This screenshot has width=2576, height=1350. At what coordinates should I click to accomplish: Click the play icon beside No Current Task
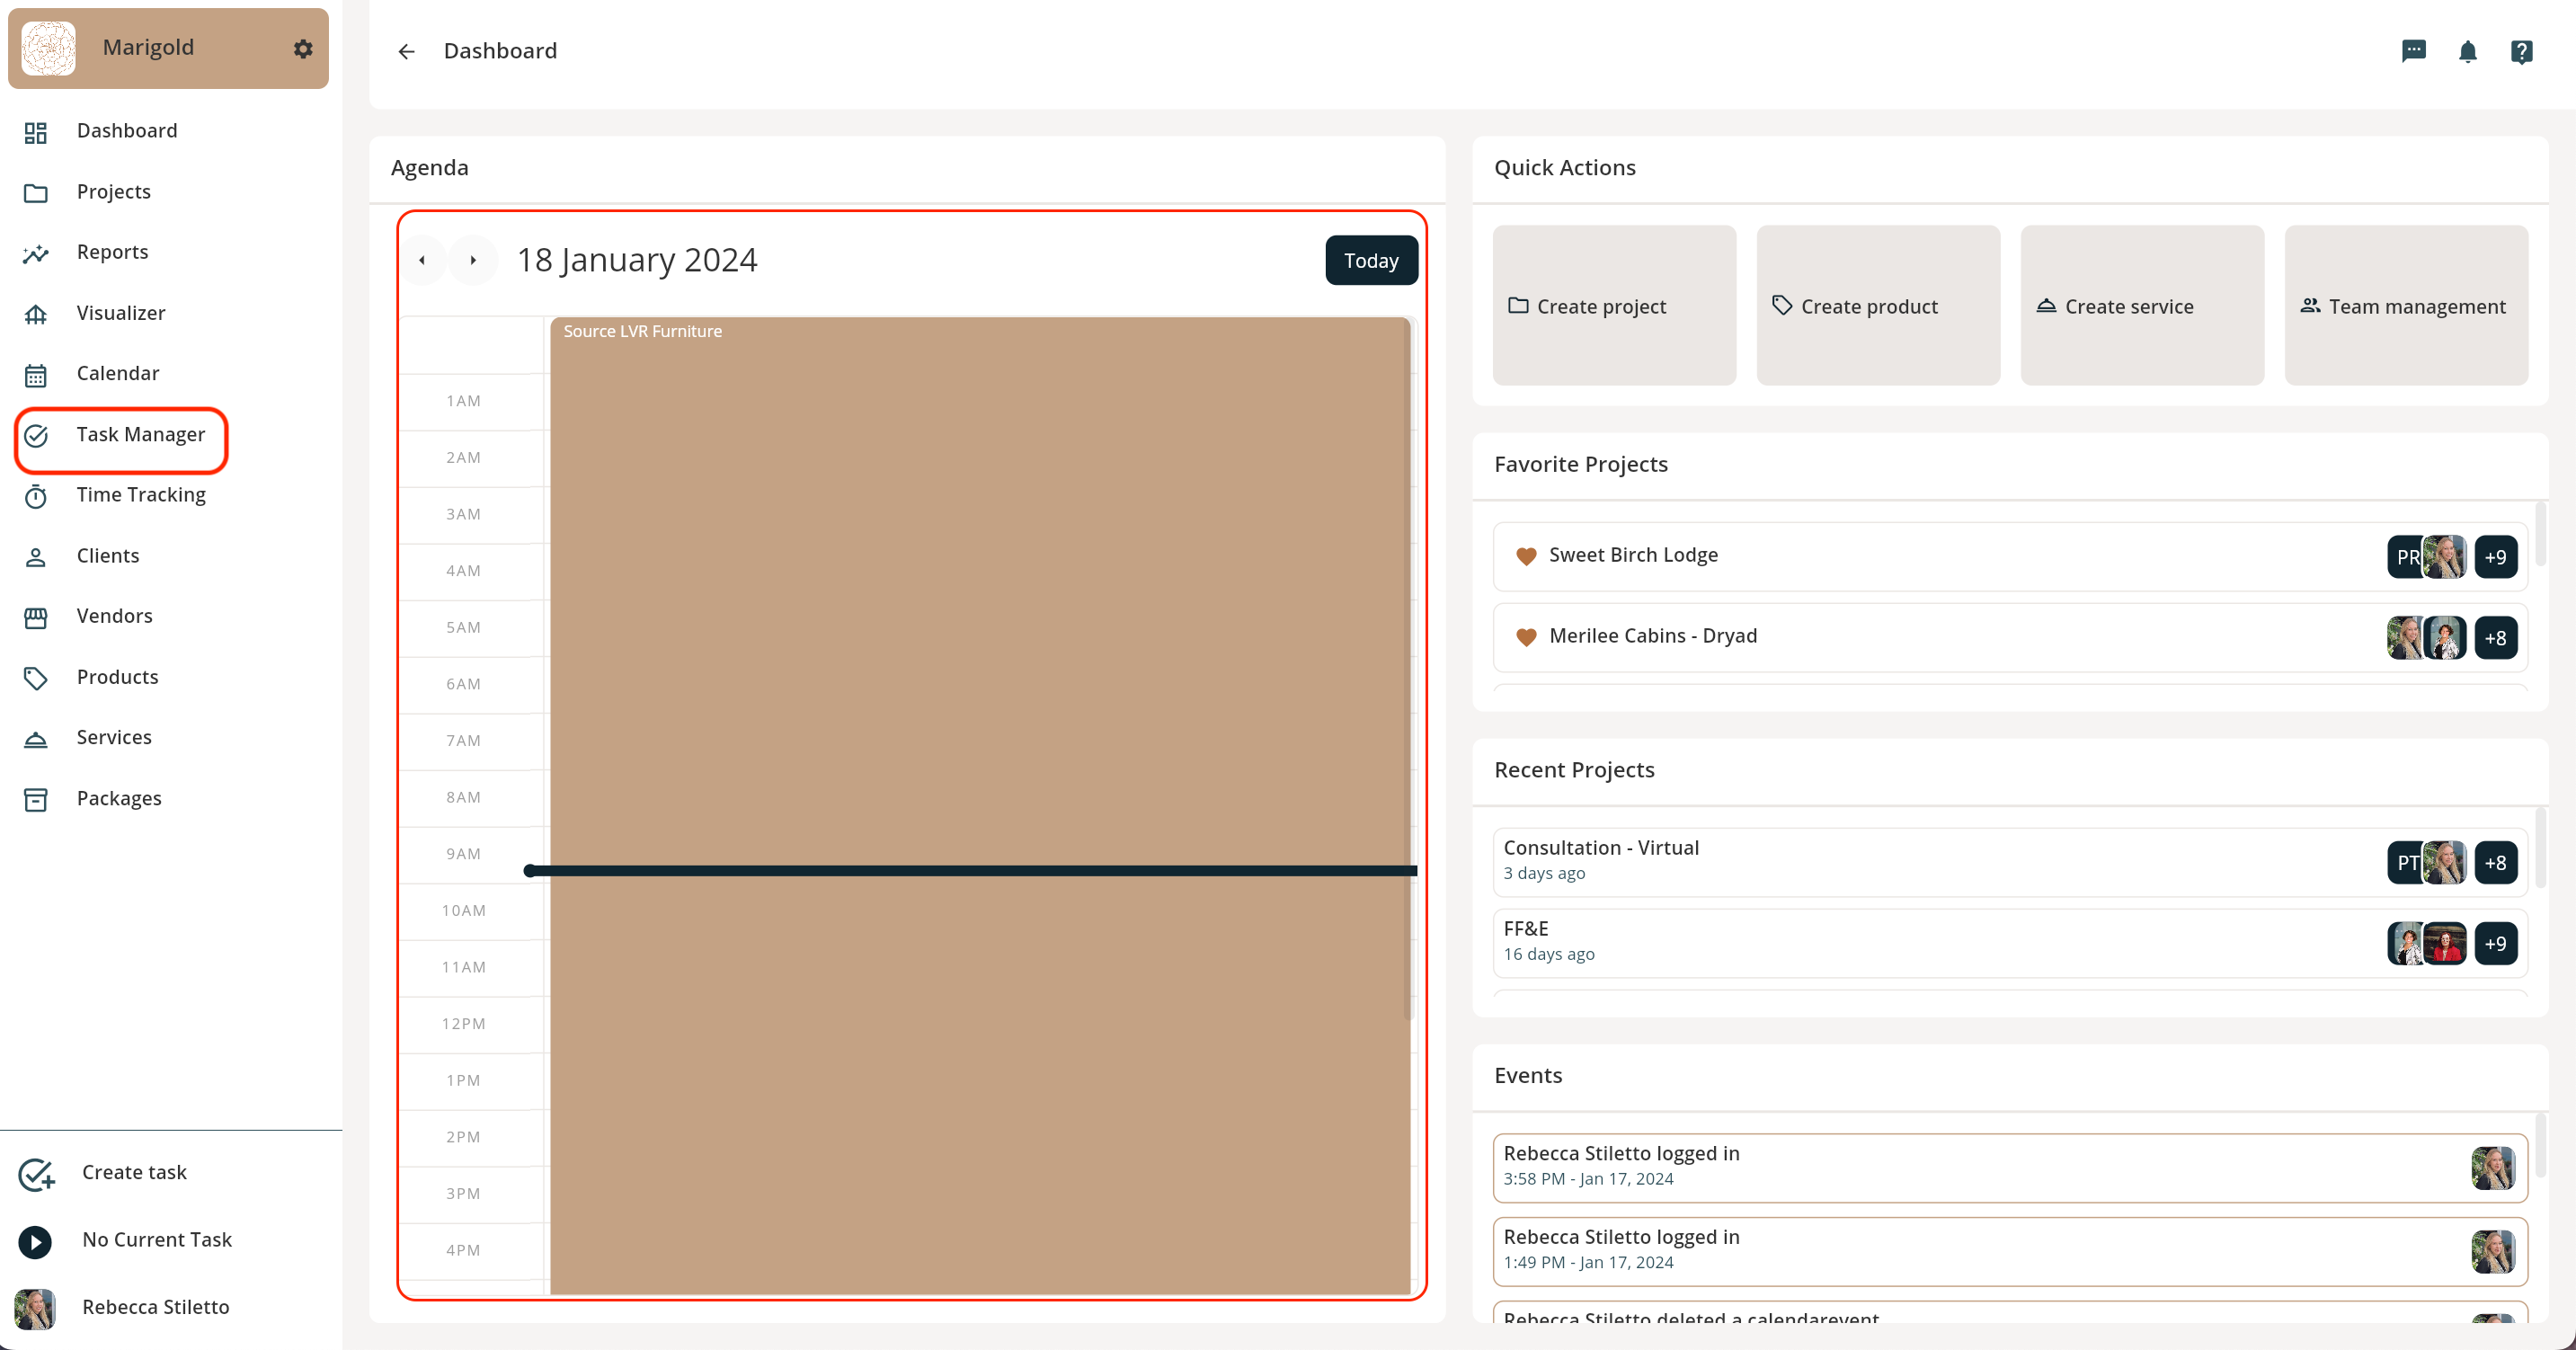(35, 1241)
